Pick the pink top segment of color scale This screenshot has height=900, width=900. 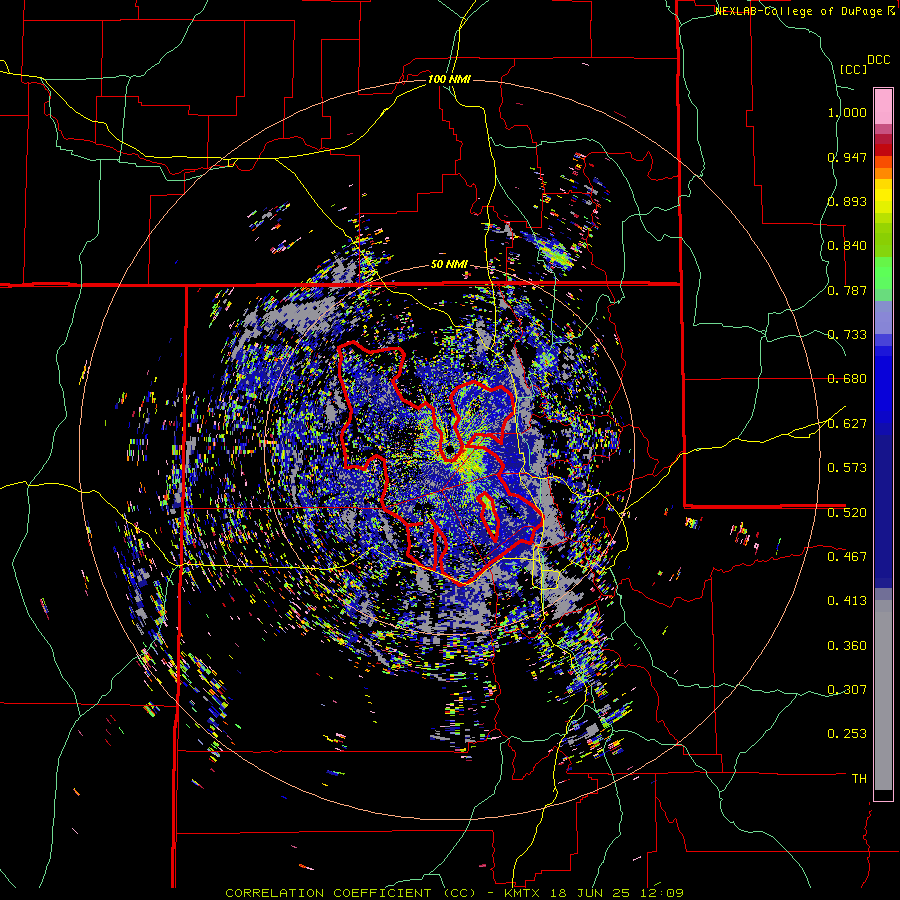[883, 106]
